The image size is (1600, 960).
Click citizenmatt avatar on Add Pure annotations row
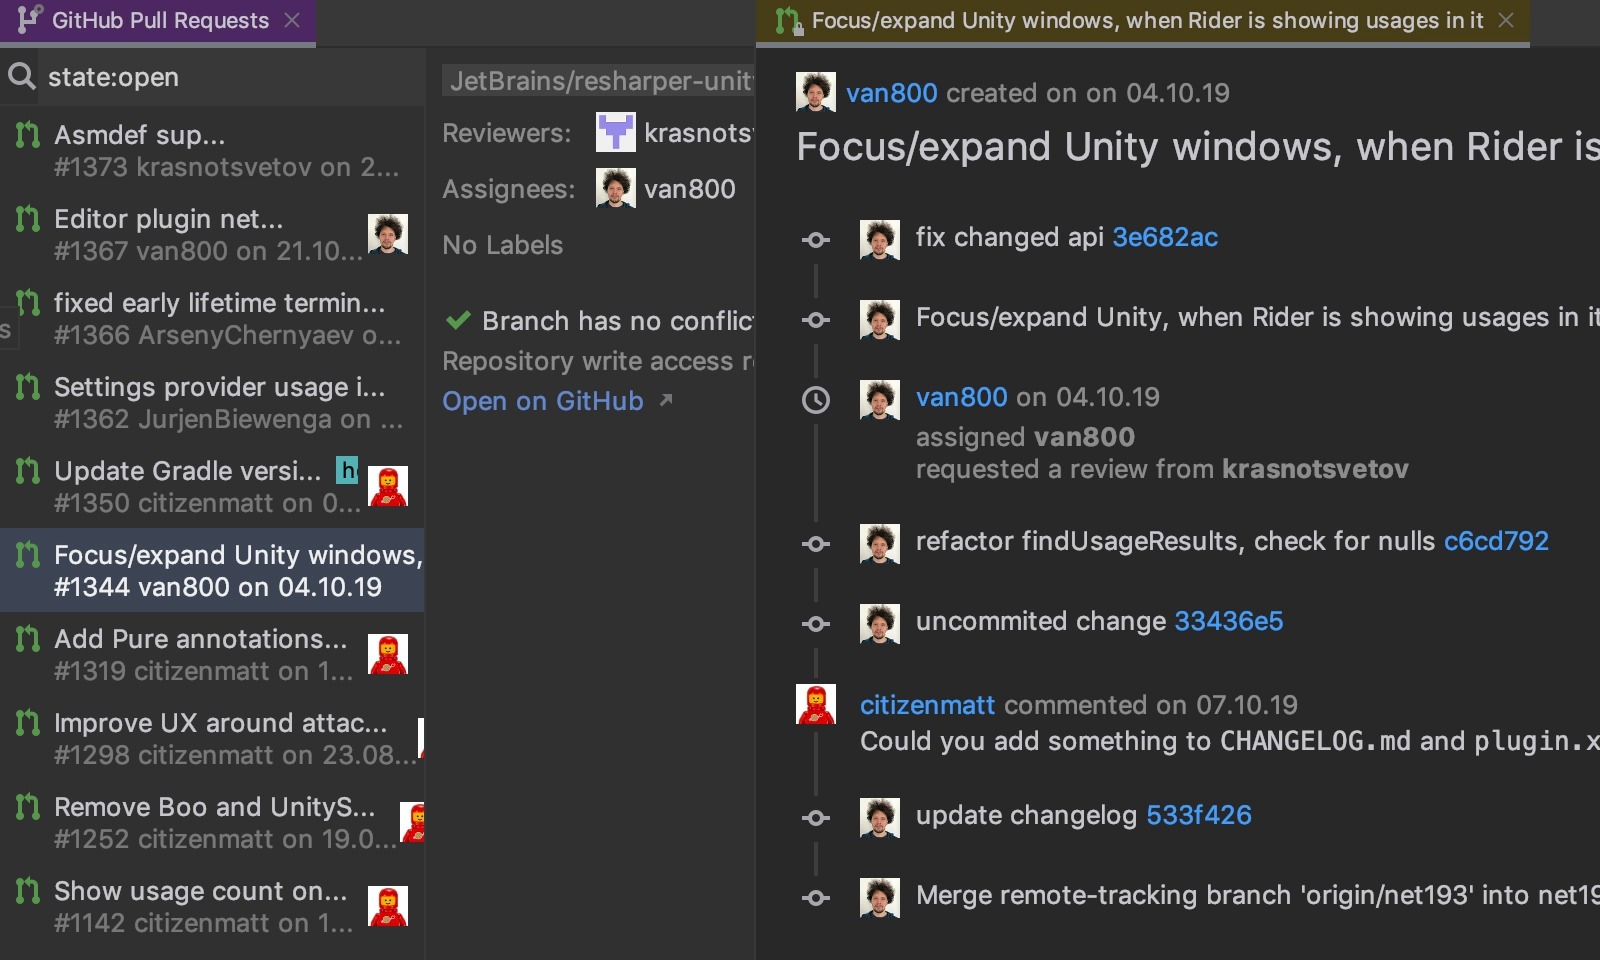[388, 654]
